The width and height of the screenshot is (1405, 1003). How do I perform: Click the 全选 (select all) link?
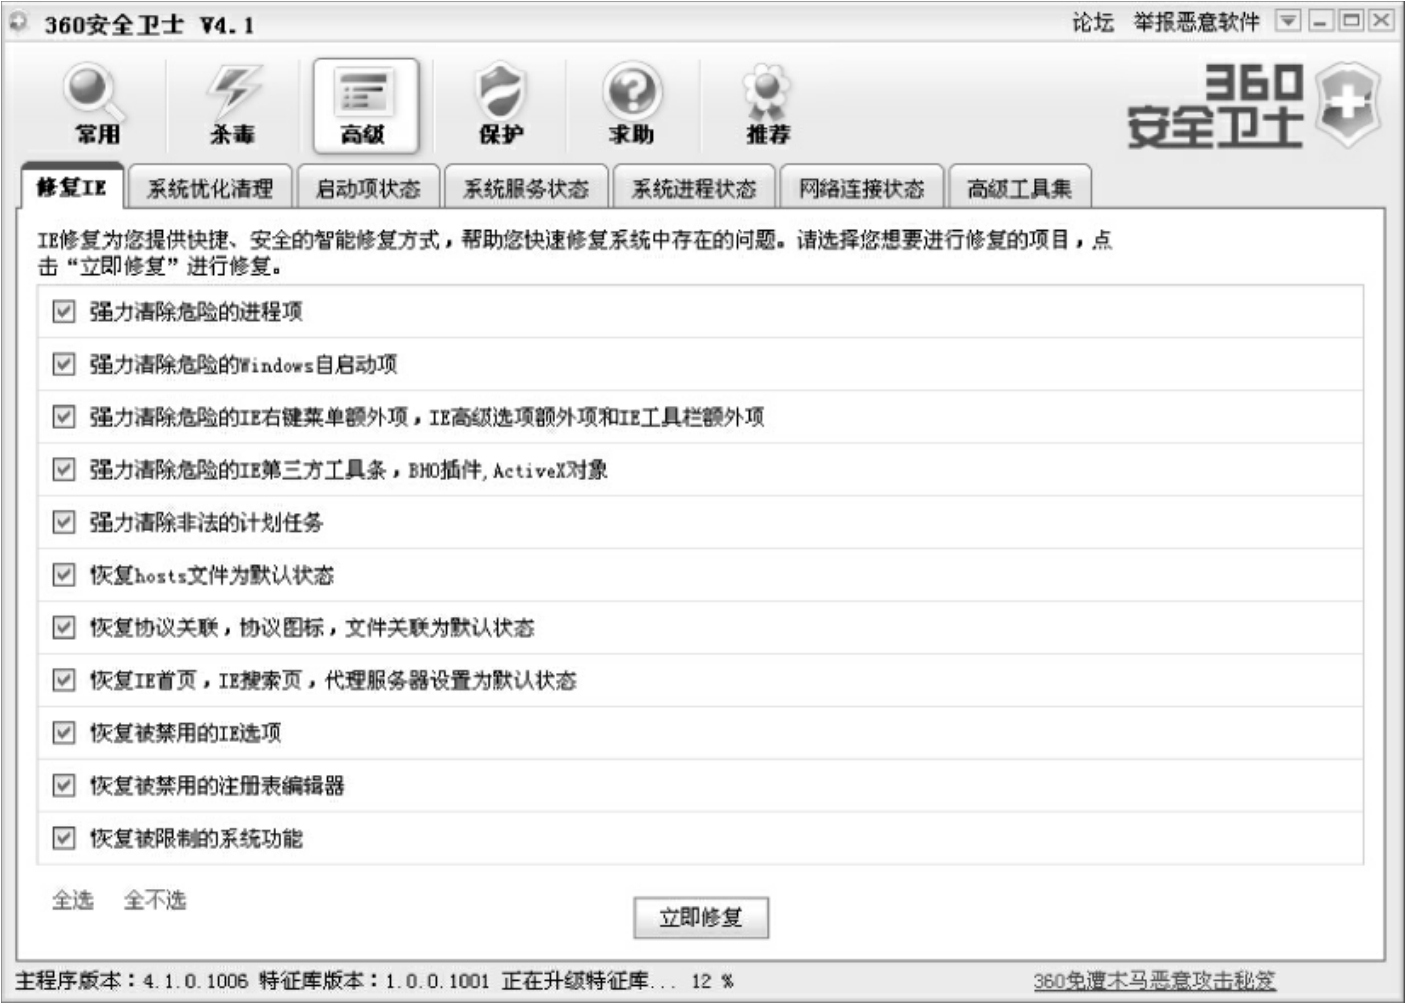tap(73, 900)
